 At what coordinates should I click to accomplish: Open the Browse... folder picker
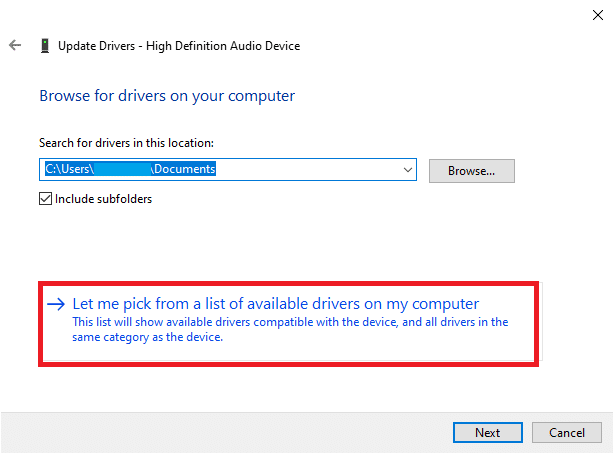point(471,170)
